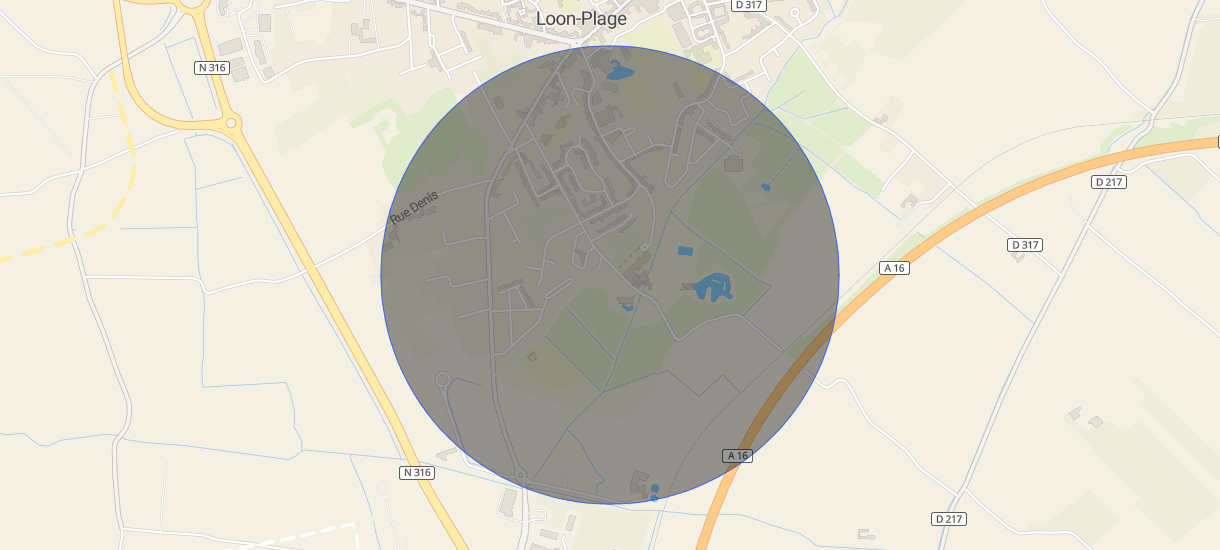This screenshot has height=550, width=1220.
Task: Click the small blue rectangular pond above the lake
Action: point(685,250)
